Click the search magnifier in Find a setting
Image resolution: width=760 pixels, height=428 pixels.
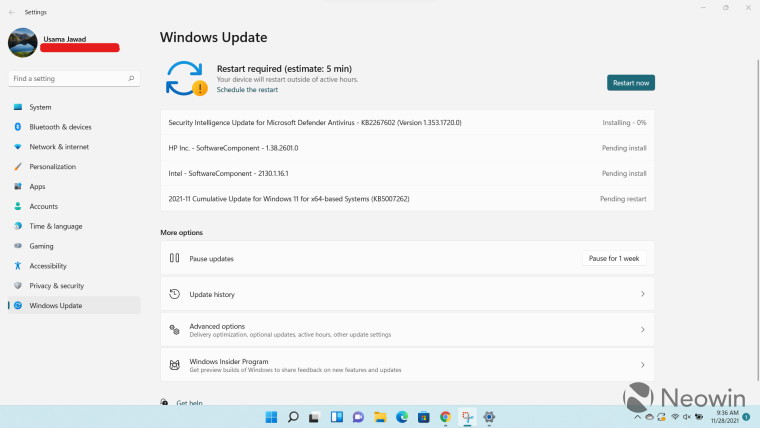tap(131, 78)
